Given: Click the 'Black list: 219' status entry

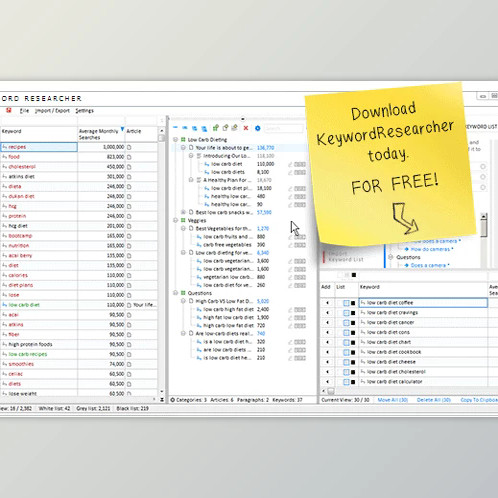Looking at the screenshot, I should point(132,408).
